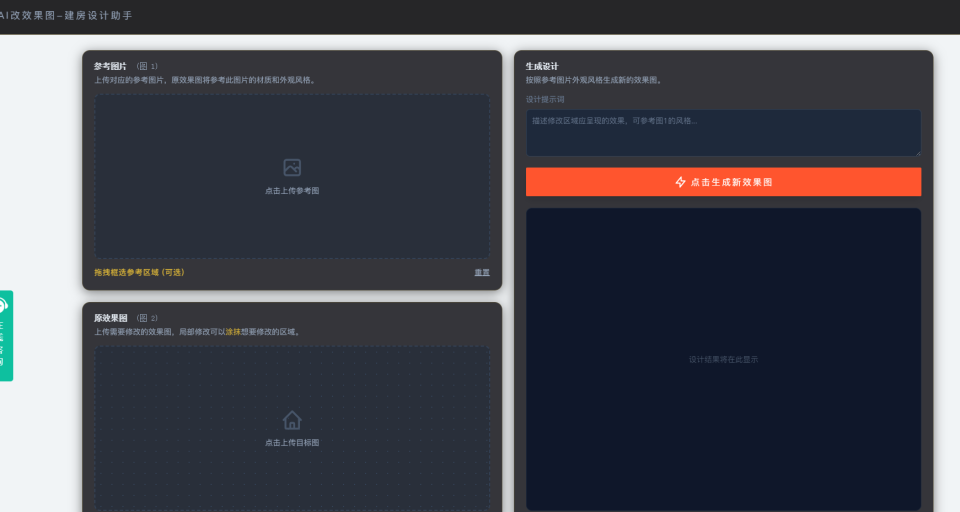This screenshot has height=512, width=960.
Task: Click the description text under 参考图片
Action: [206, 80]
